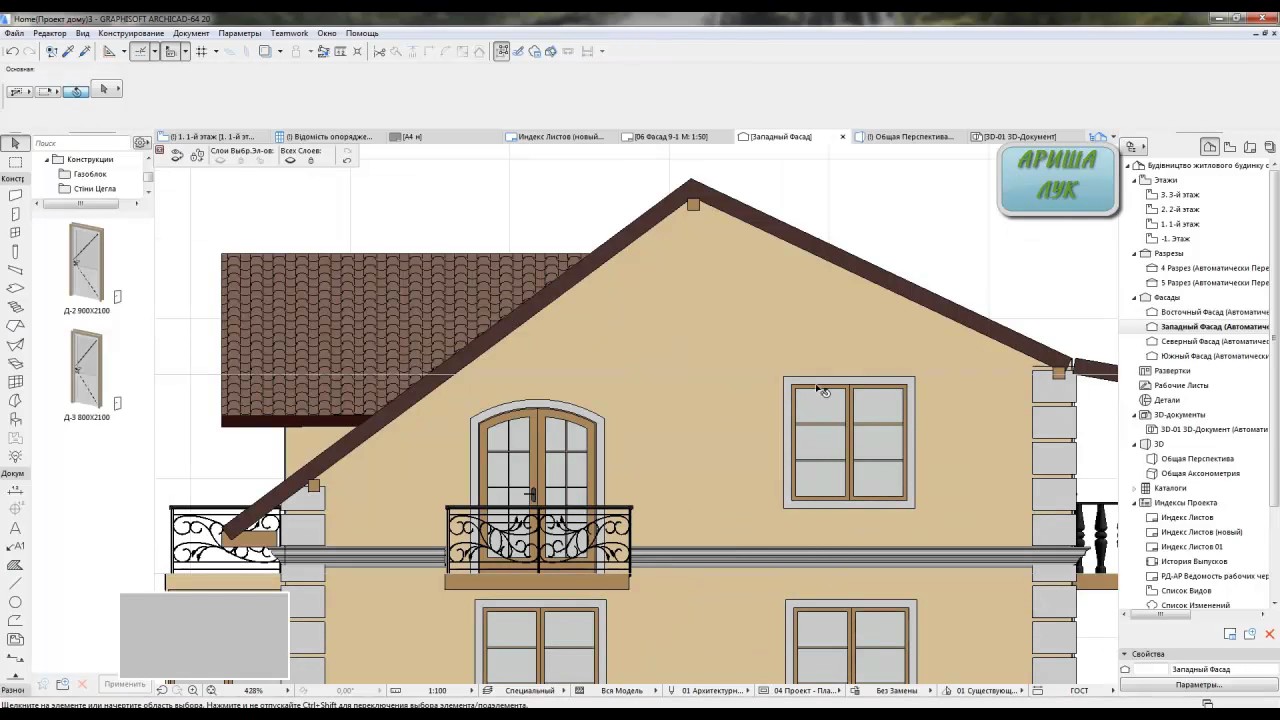
Task: Collapse the Фасады tree node
Action: click(1135, 297)
